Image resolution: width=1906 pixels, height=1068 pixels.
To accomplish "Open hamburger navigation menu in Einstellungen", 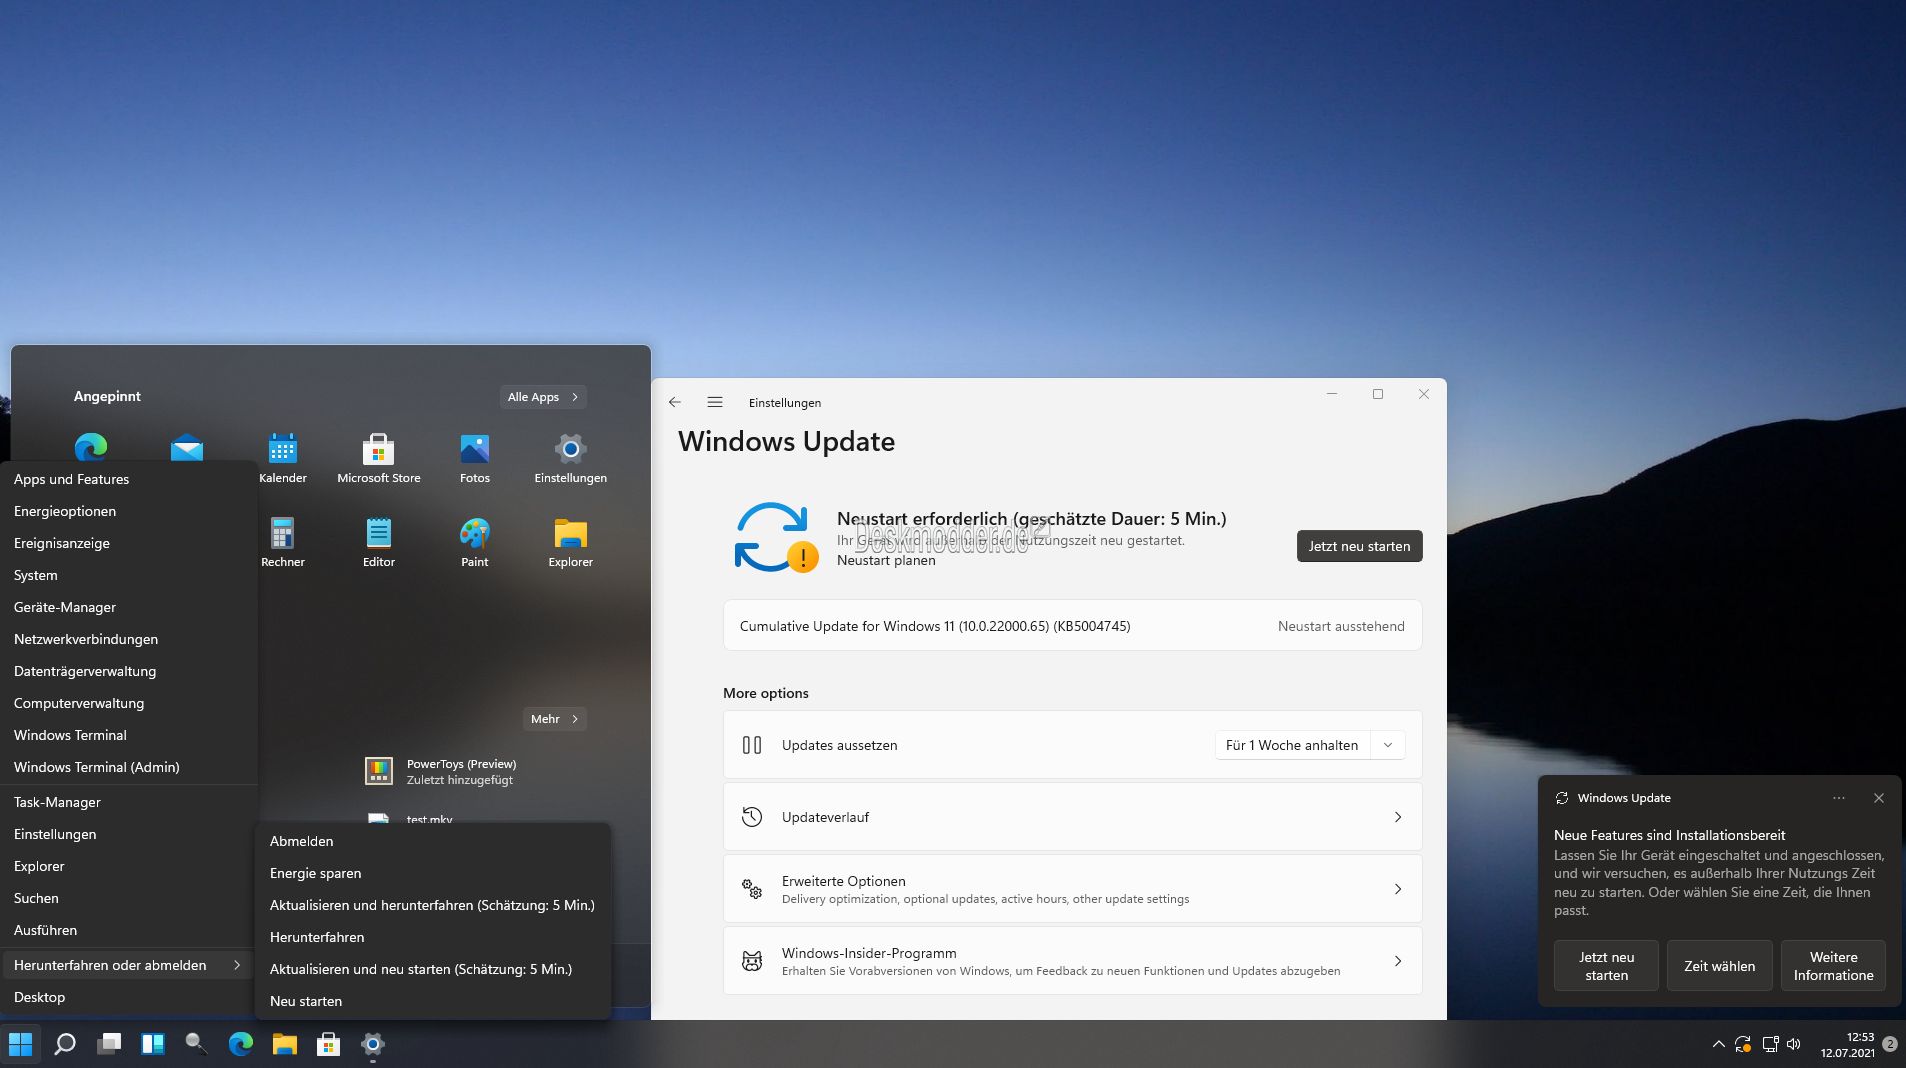I will [715, 402].
